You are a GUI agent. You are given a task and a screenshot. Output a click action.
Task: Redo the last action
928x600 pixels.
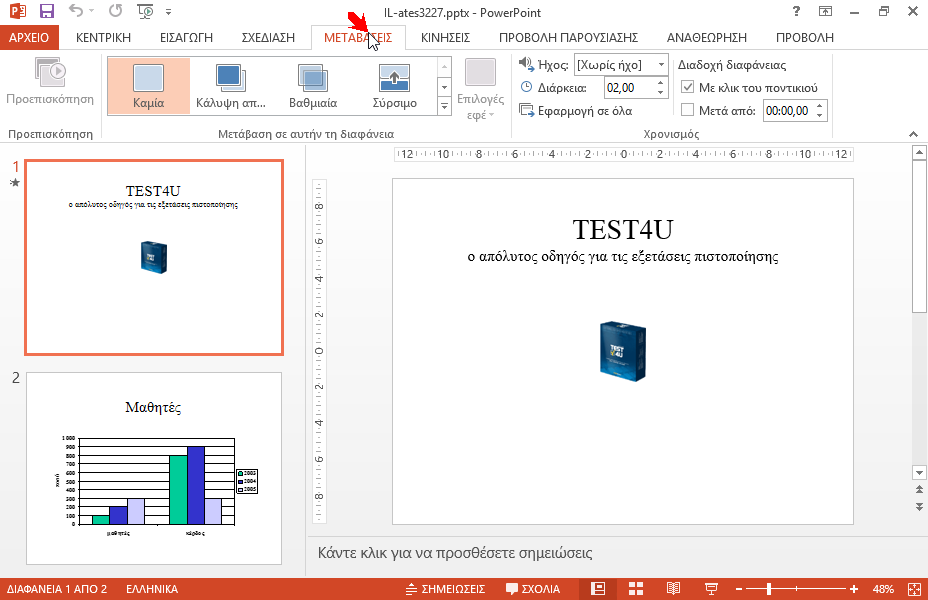click(116, 11)
